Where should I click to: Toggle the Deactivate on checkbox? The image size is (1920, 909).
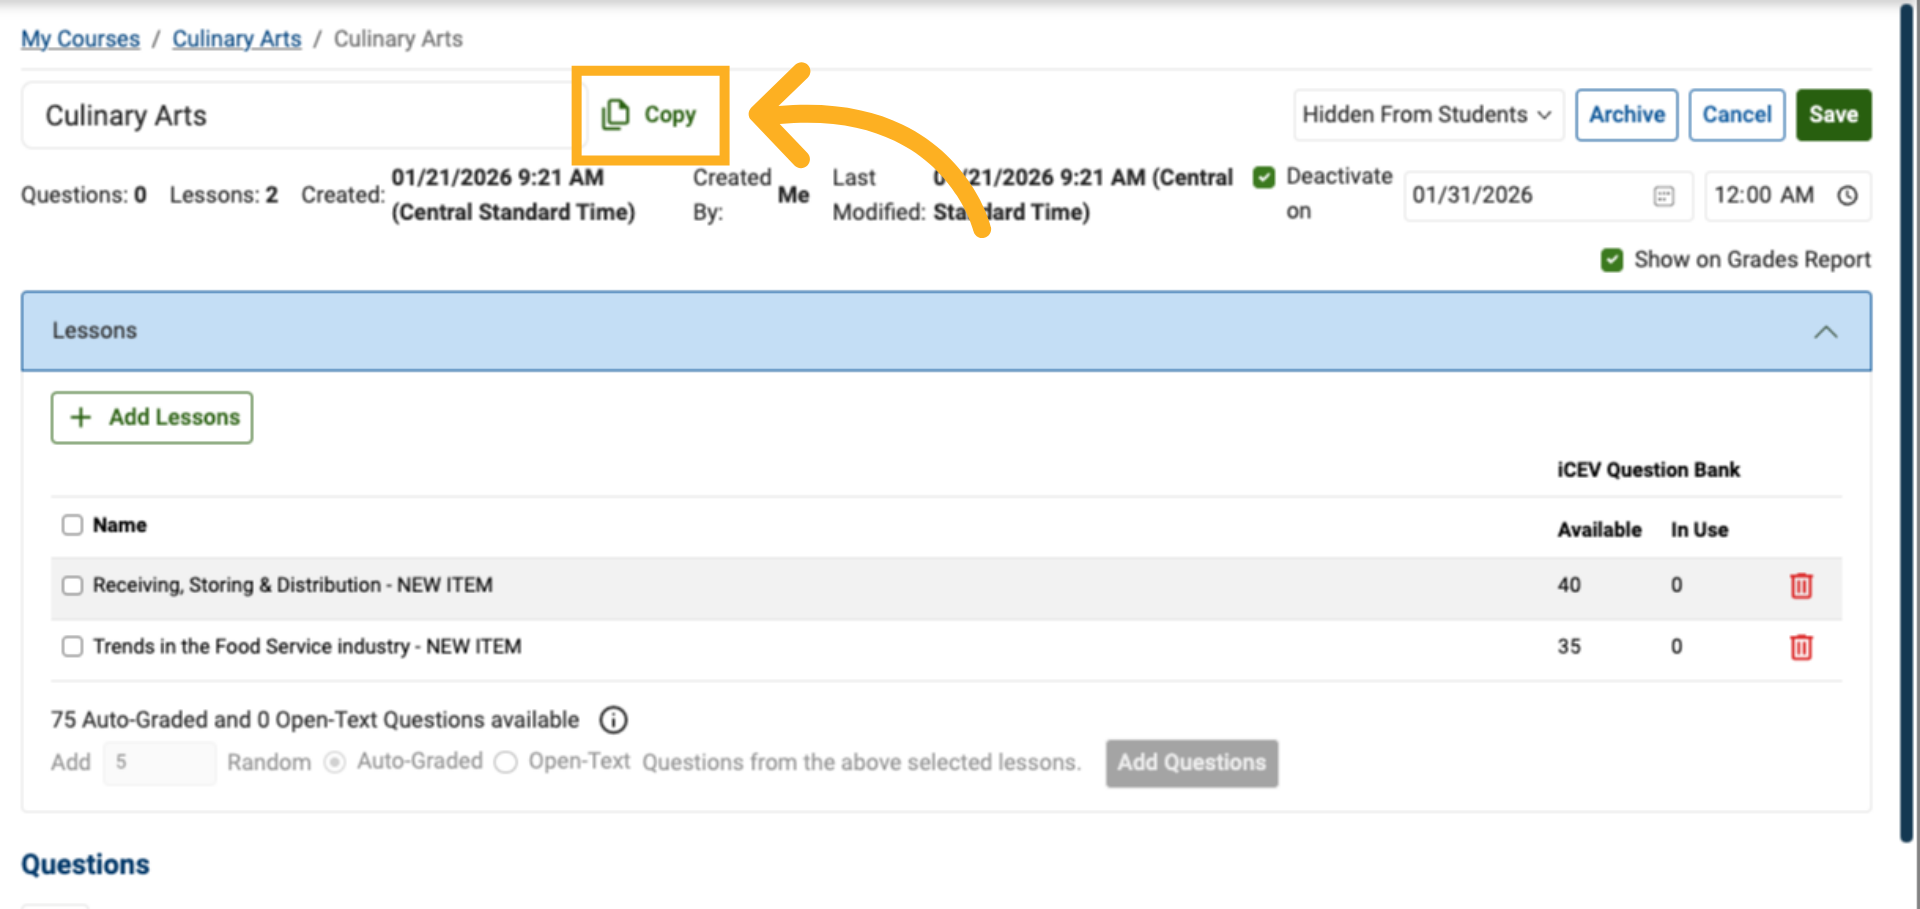point(1264,177)
